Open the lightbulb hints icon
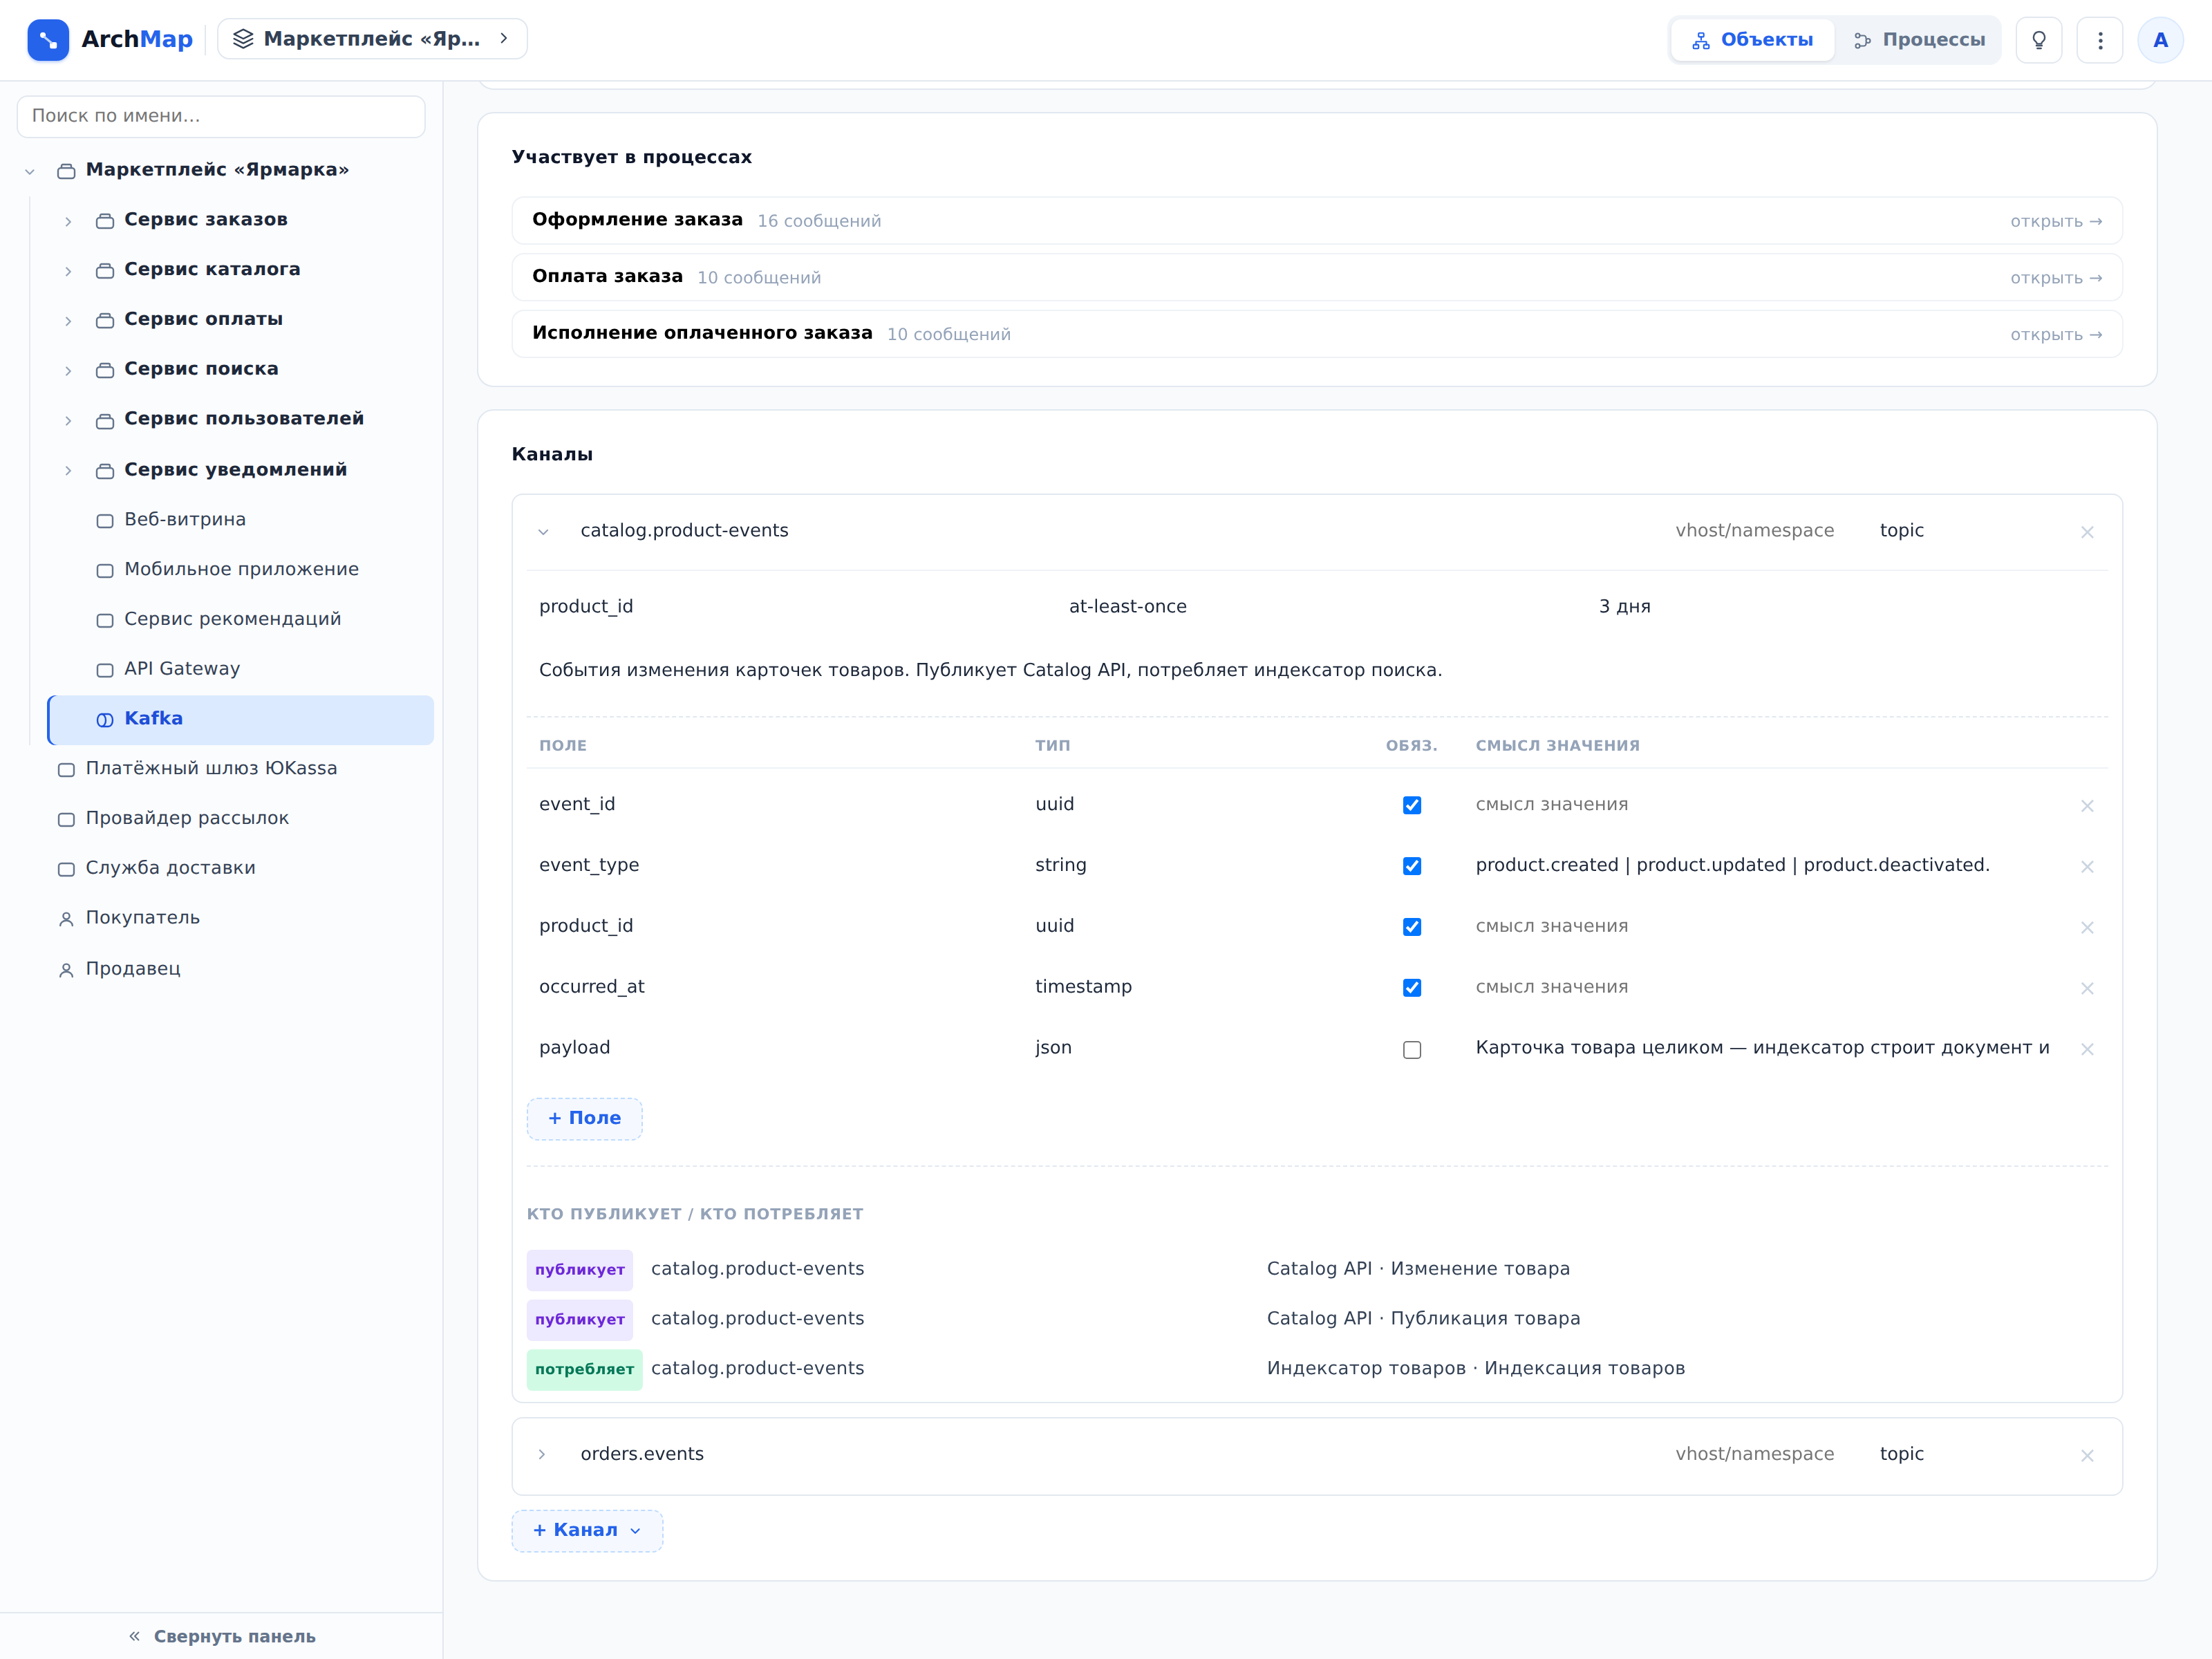The width and height of the screenshot is (2212, 1659). click(x=2039, y=40)
